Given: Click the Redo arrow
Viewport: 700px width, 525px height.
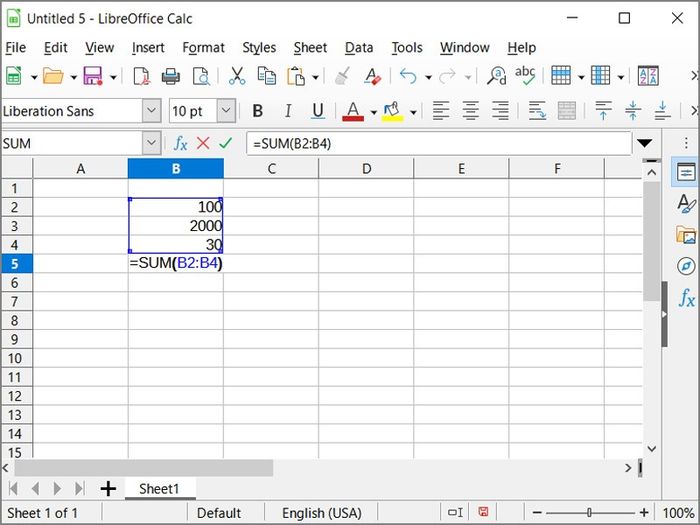Looking at the screenshot, I should (447, 76).
